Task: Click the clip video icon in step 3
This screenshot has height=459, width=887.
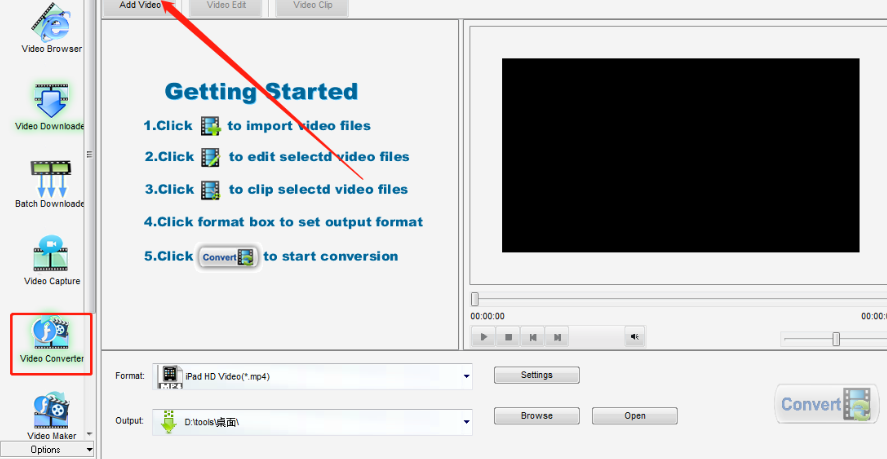Action: pos(210,190)
